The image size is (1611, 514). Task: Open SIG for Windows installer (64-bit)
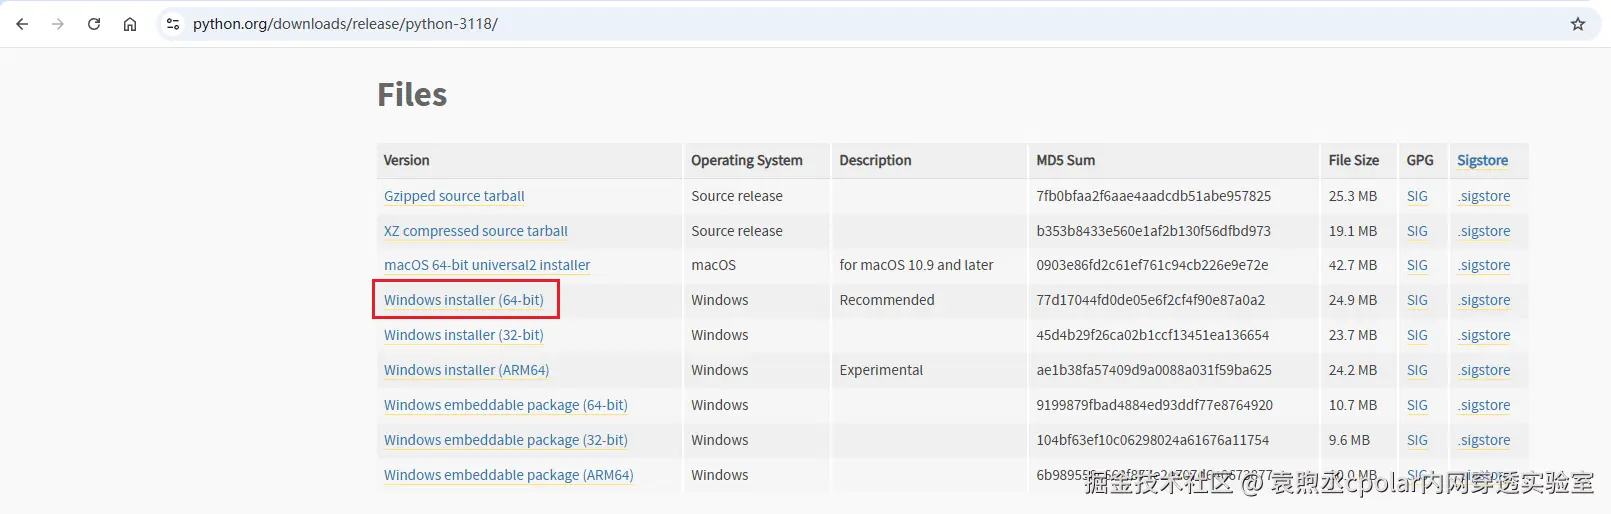pyautogui.click(x=1417, y=300)
